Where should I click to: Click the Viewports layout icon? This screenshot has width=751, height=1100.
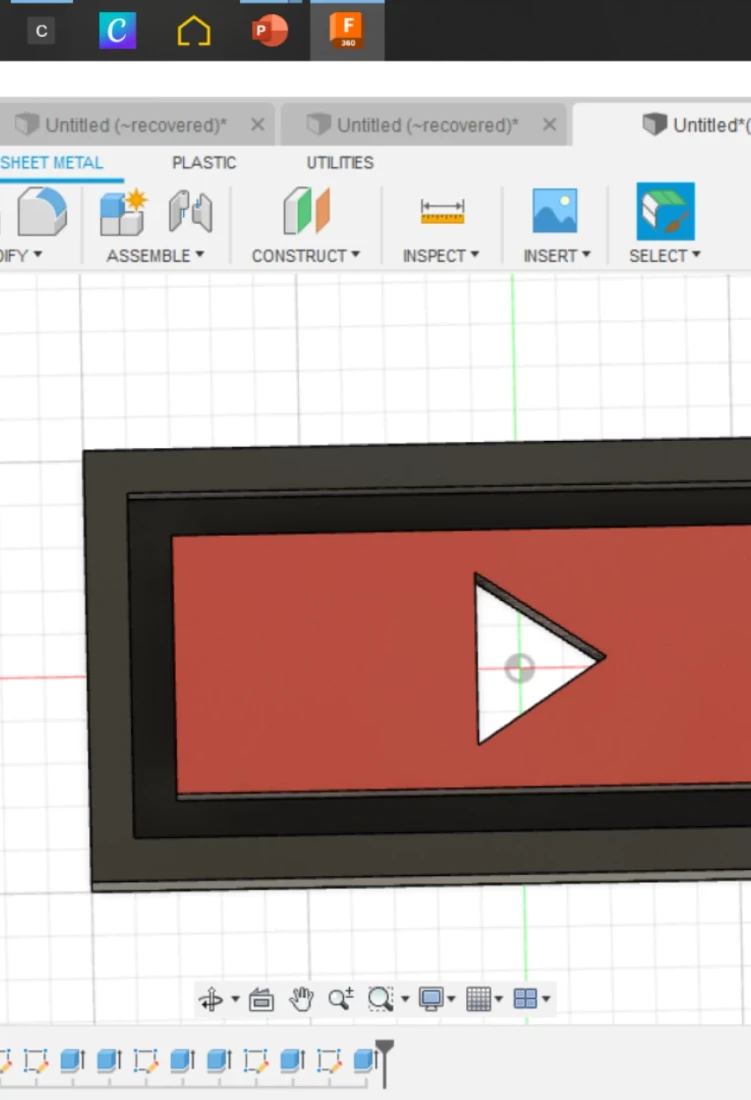coord(525,998)
